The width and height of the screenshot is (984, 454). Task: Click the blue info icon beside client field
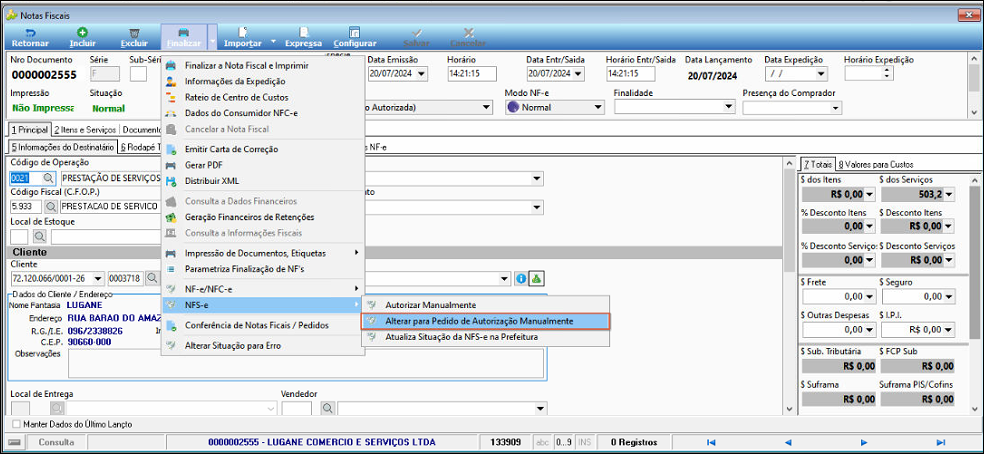point(520,278)
